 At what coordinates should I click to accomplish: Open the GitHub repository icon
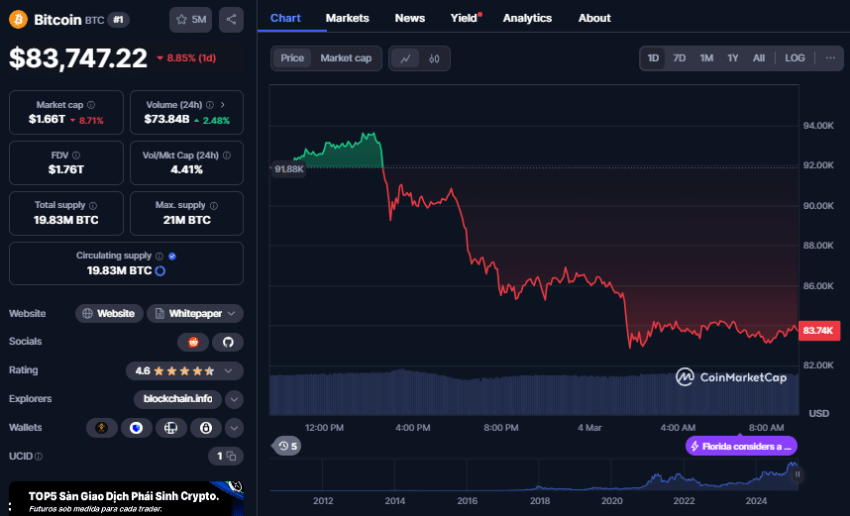point(227,342)
